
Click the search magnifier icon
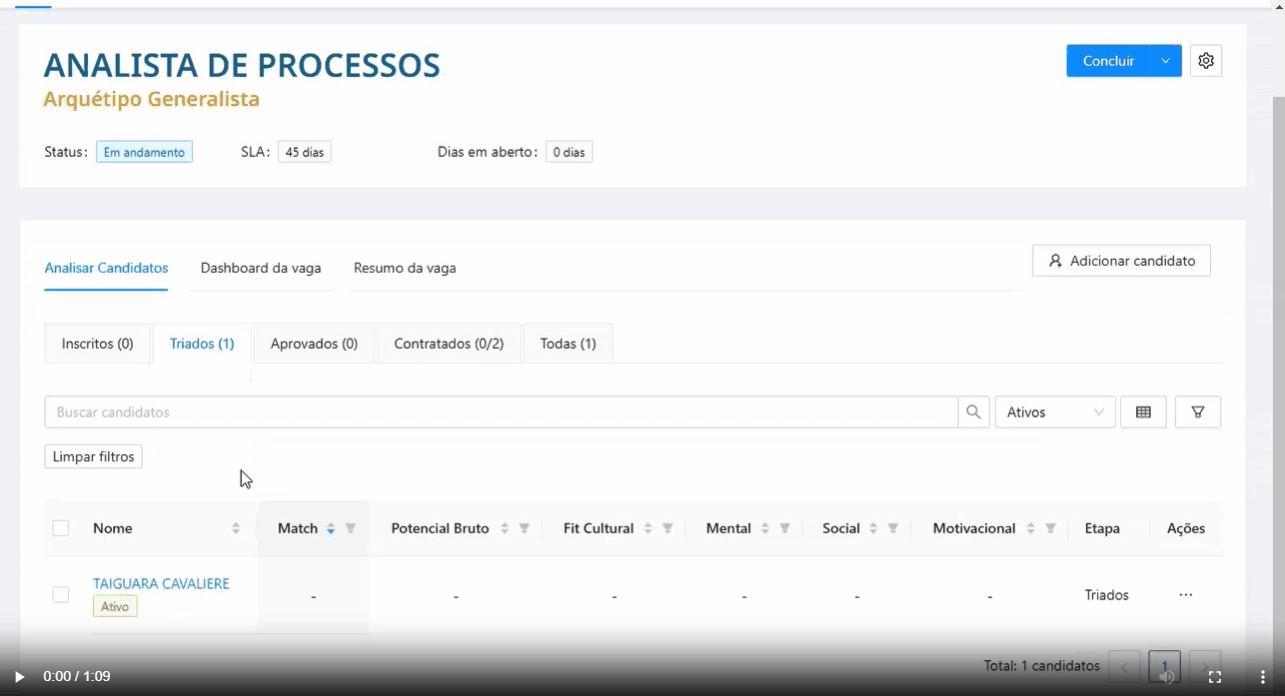973,412
